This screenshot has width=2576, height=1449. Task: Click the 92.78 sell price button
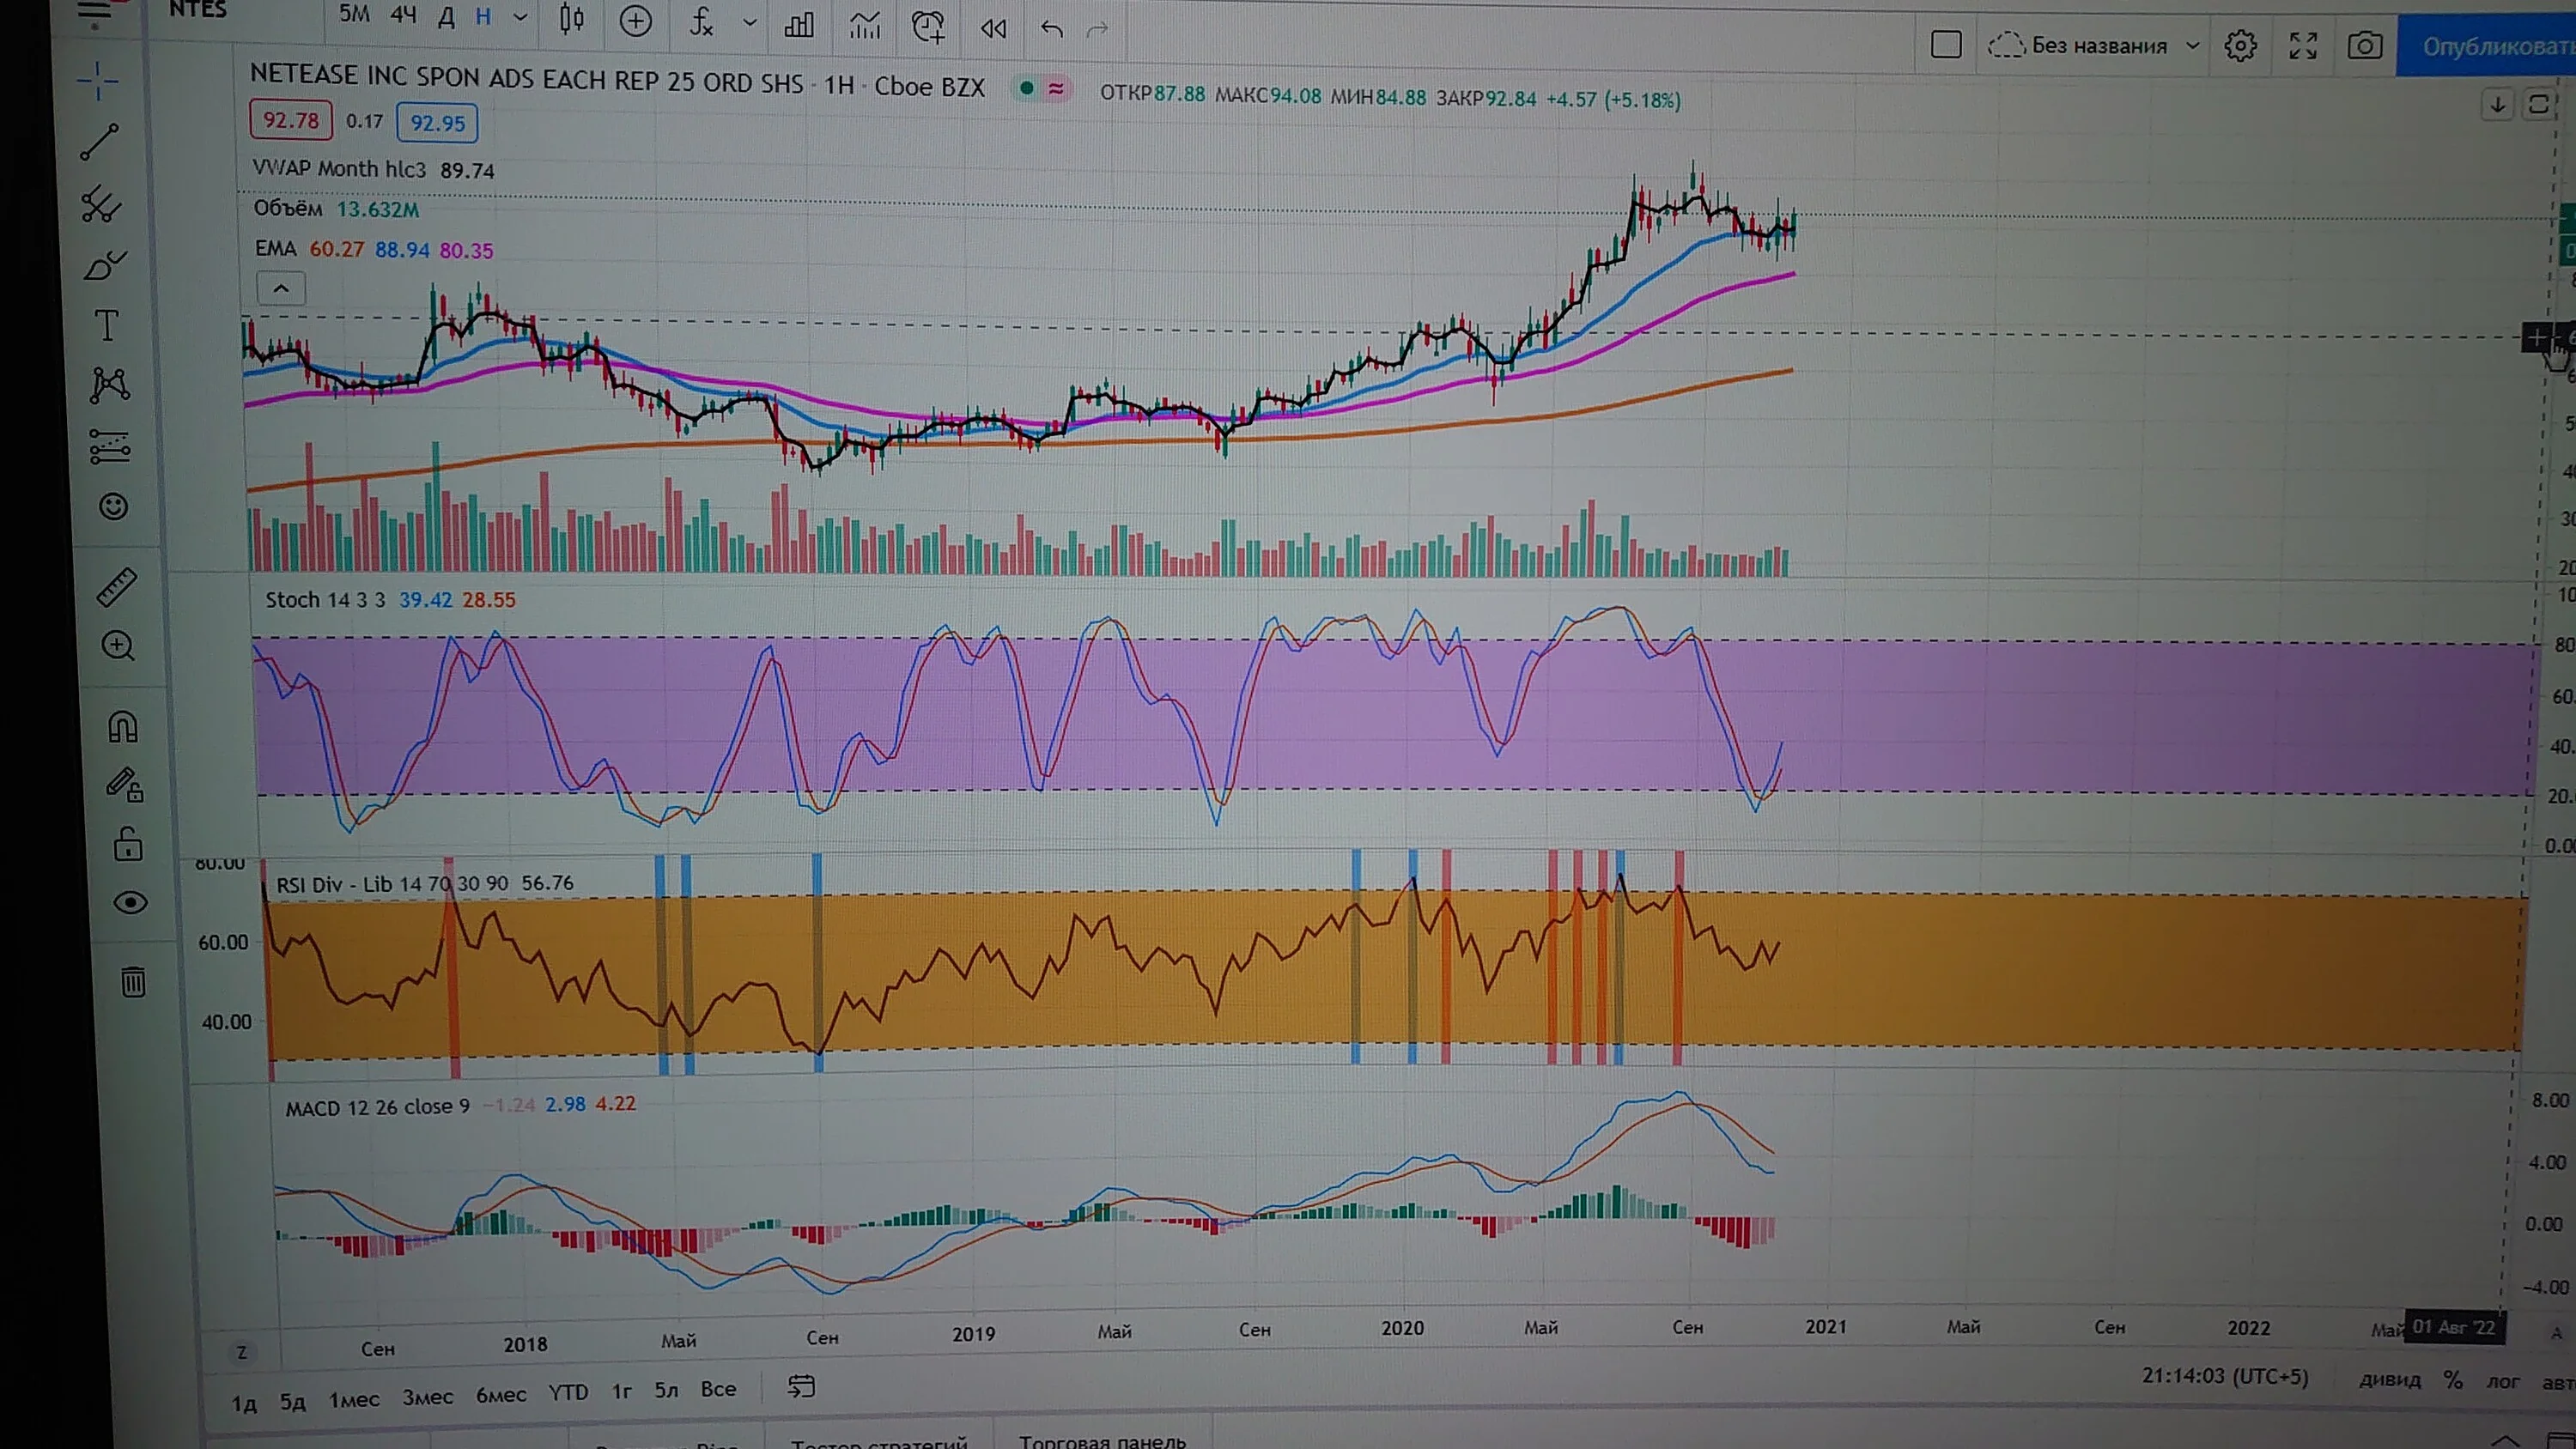point(290,120)
